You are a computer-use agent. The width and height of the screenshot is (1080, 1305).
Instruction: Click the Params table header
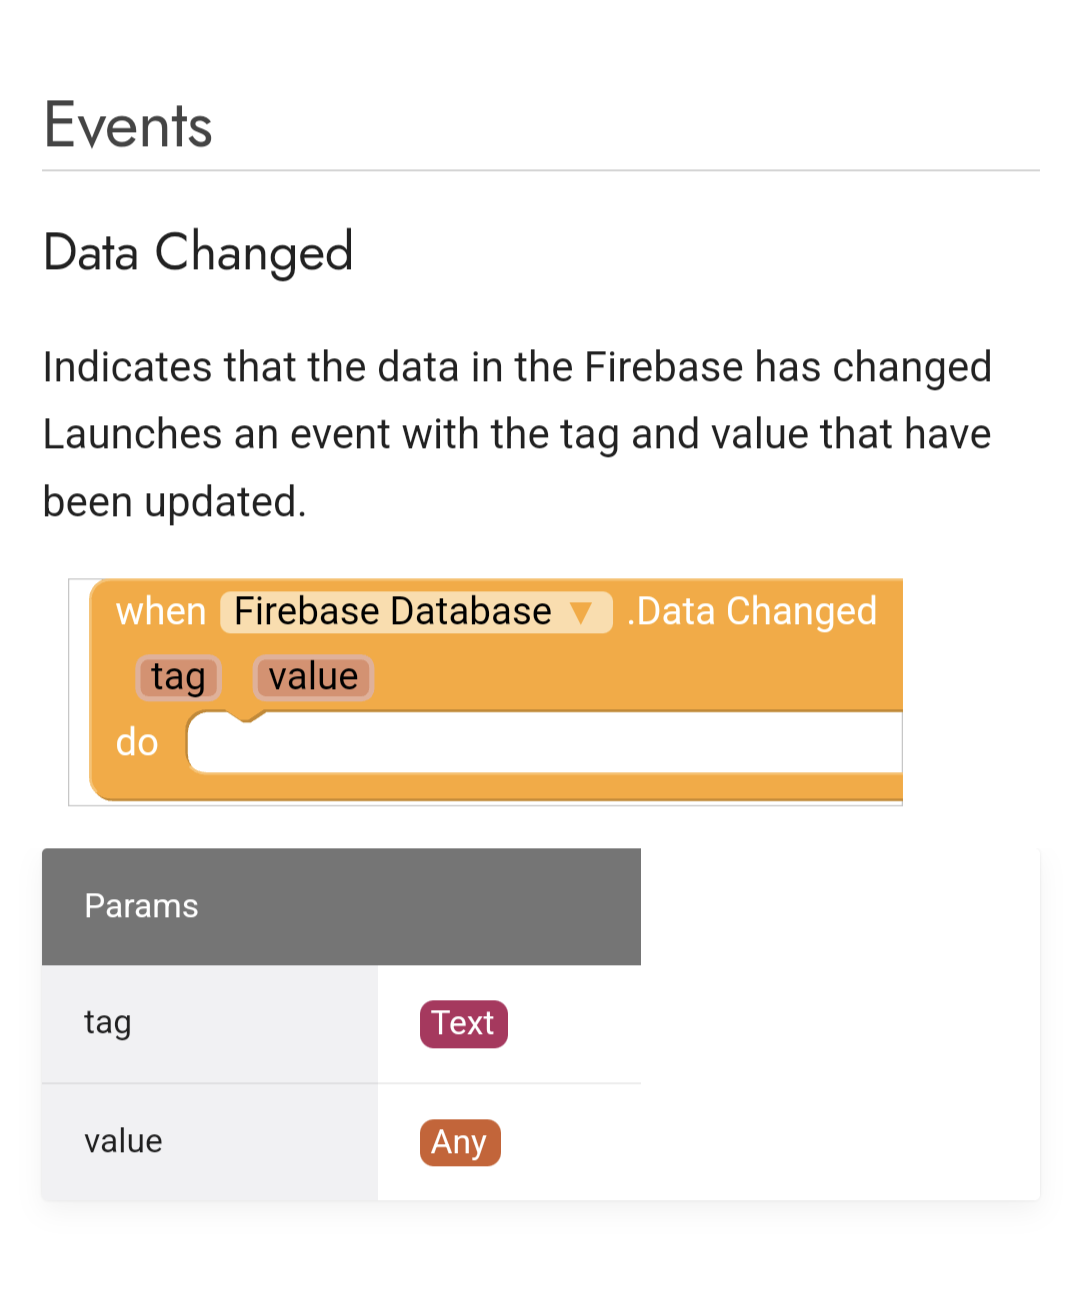click(141, 906)
